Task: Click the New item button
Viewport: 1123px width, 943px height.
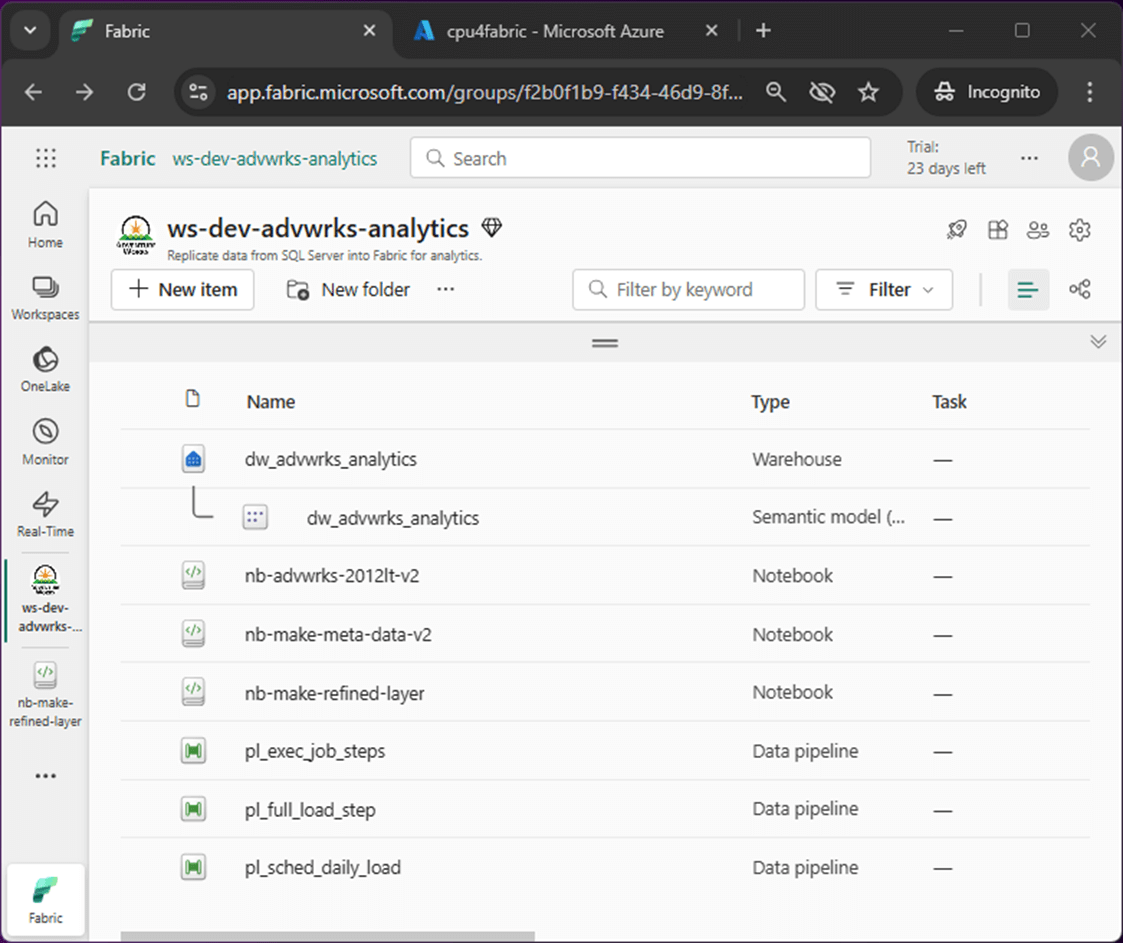Action: [x=183, y=290]
